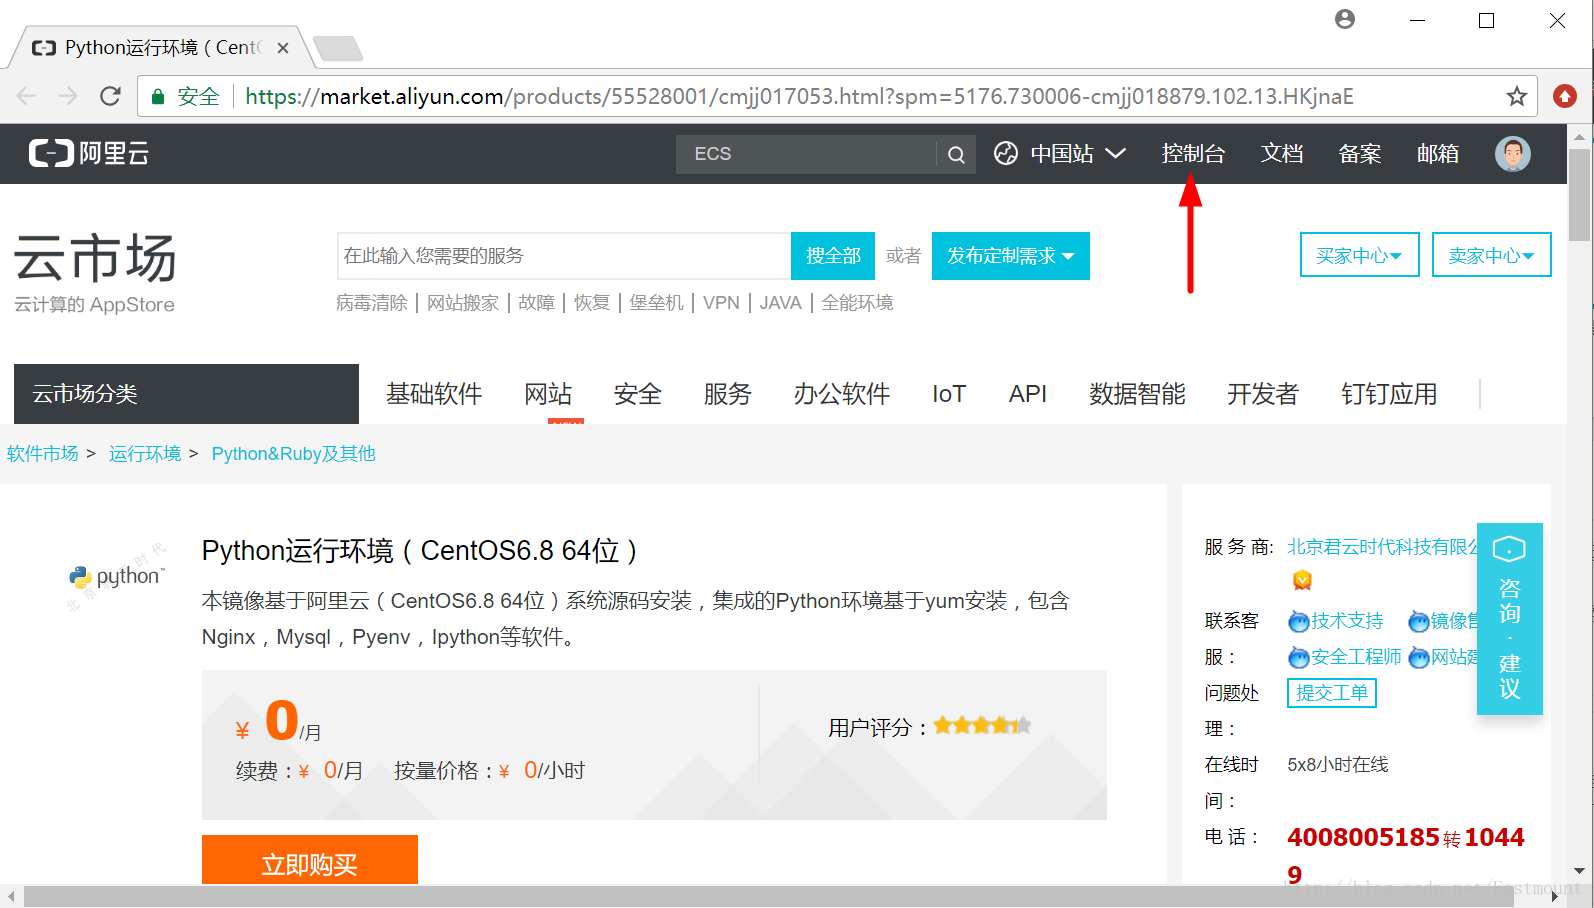This screenshot has height=908, width=1594.
Task: Focus the 在此输入您需要的服务 search field
Action: click(564, 256)
